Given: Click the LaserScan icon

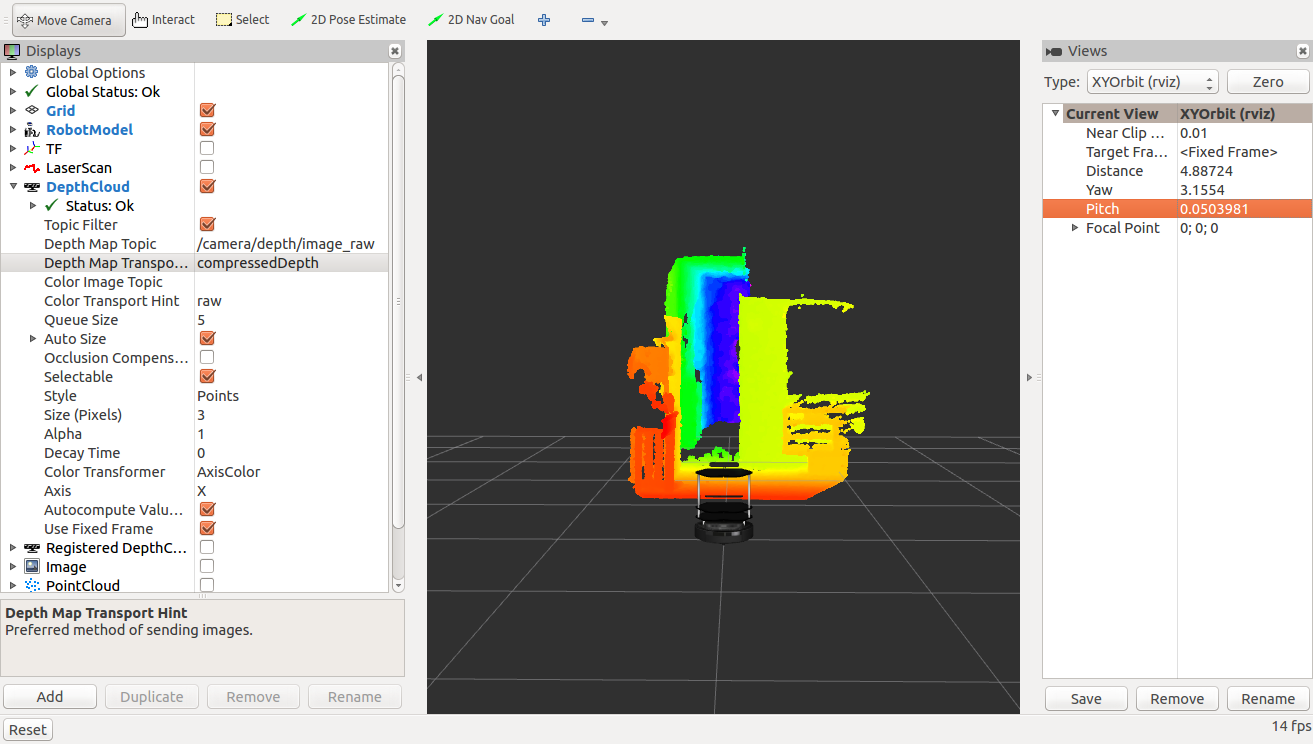Looking at the screenshot, I should coord(32,167).
